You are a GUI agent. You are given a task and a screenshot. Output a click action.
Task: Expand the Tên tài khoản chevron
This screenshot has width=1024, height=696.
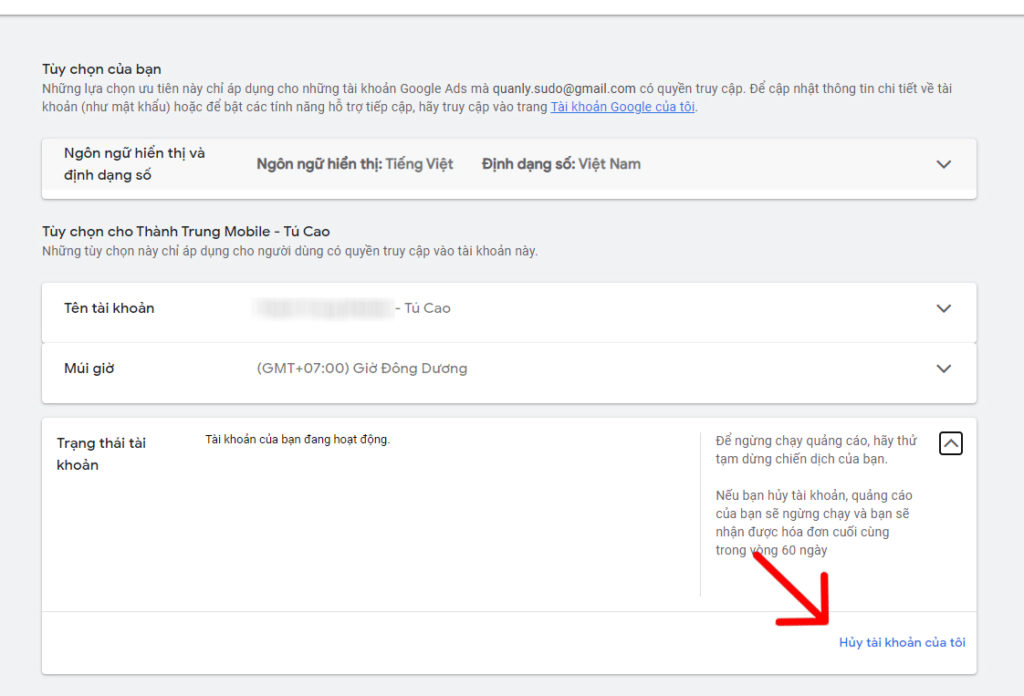(x=943, y=309)
